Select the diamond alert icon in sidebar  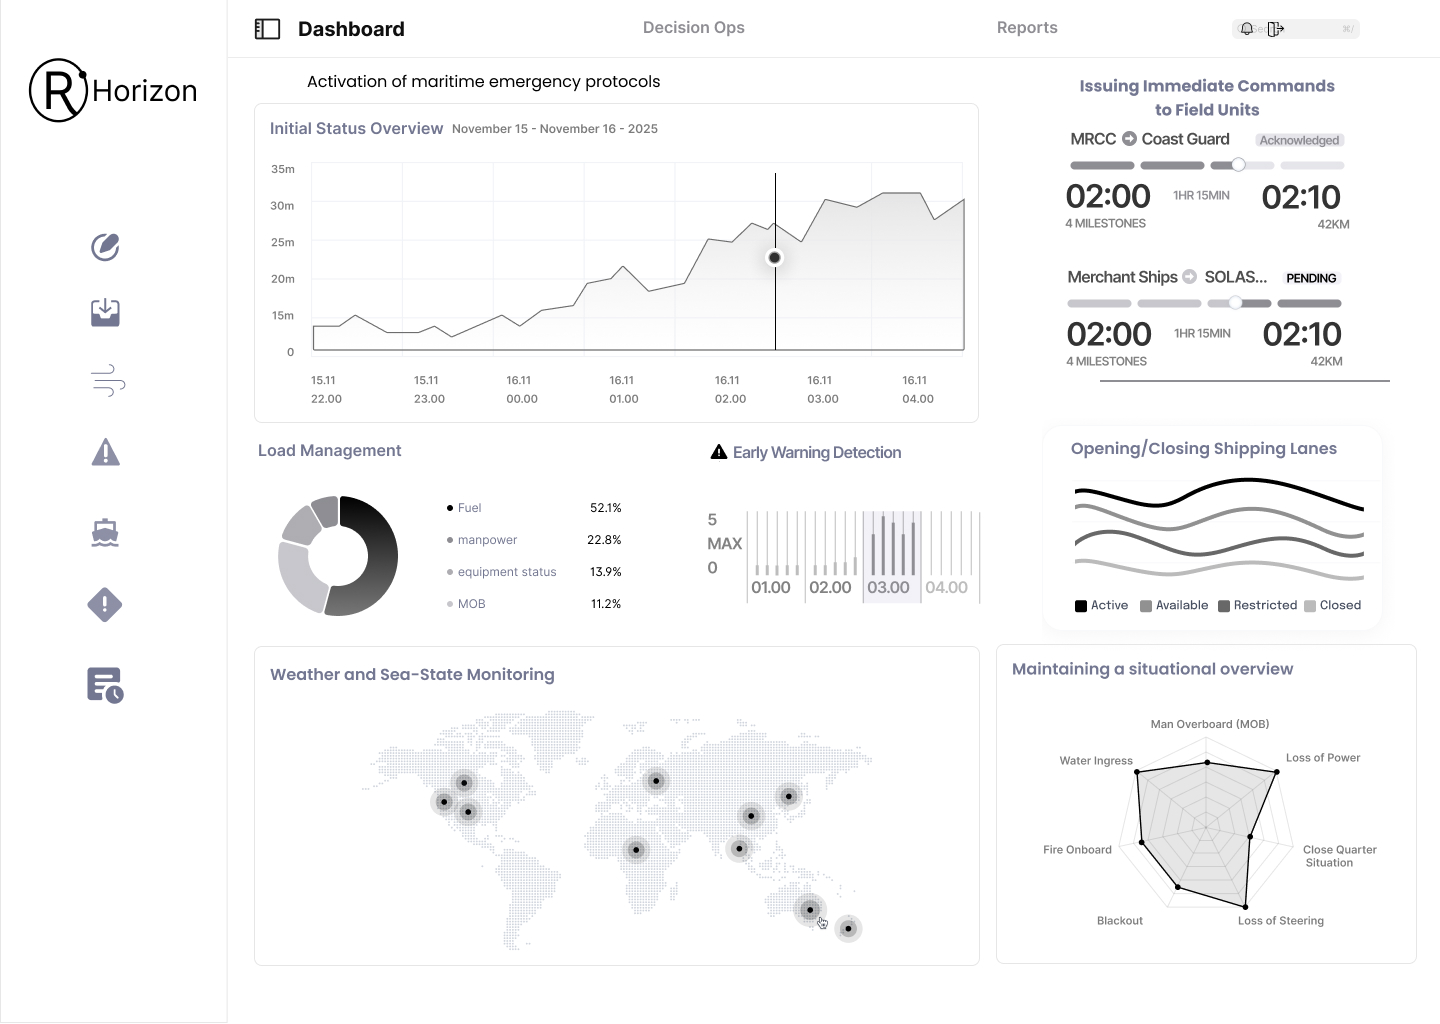tap(105, 604)
